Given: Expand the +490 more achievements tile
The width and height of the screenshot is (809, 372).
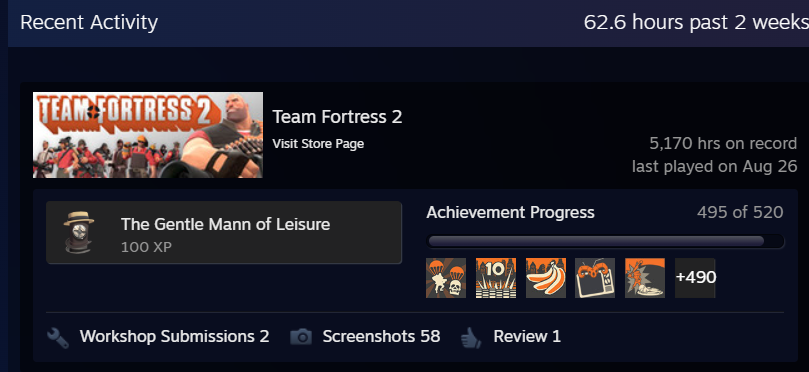Looking at the screenshot, I should (x=695, y=278).
